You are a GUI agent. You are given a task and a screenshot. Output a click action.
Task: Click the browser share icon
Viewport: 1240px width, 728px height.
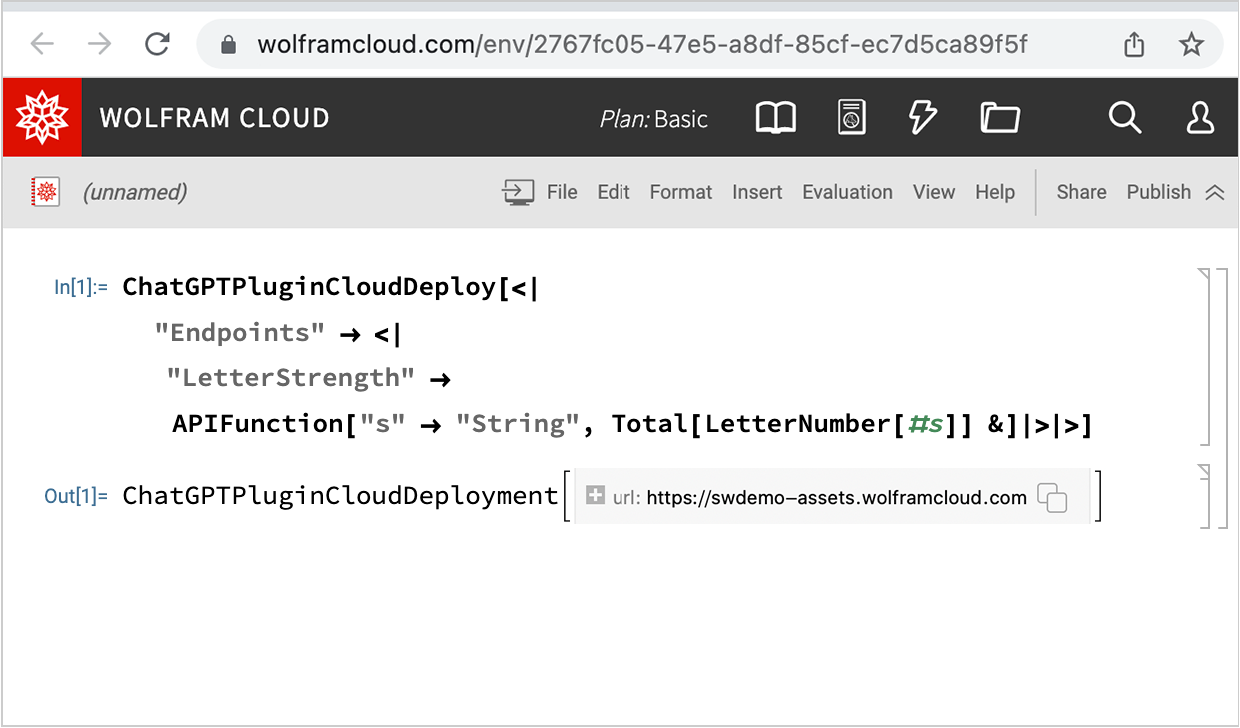(1134, 44)
